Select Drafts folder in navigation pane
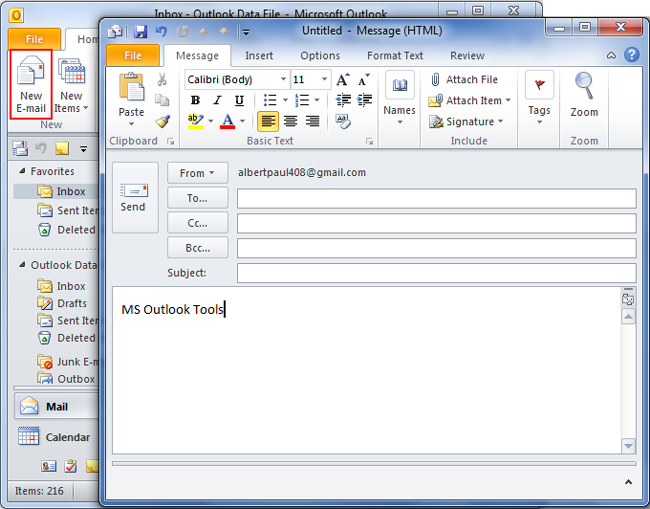Viewport: 650px width, 509px height. click(x=62, y=303)
